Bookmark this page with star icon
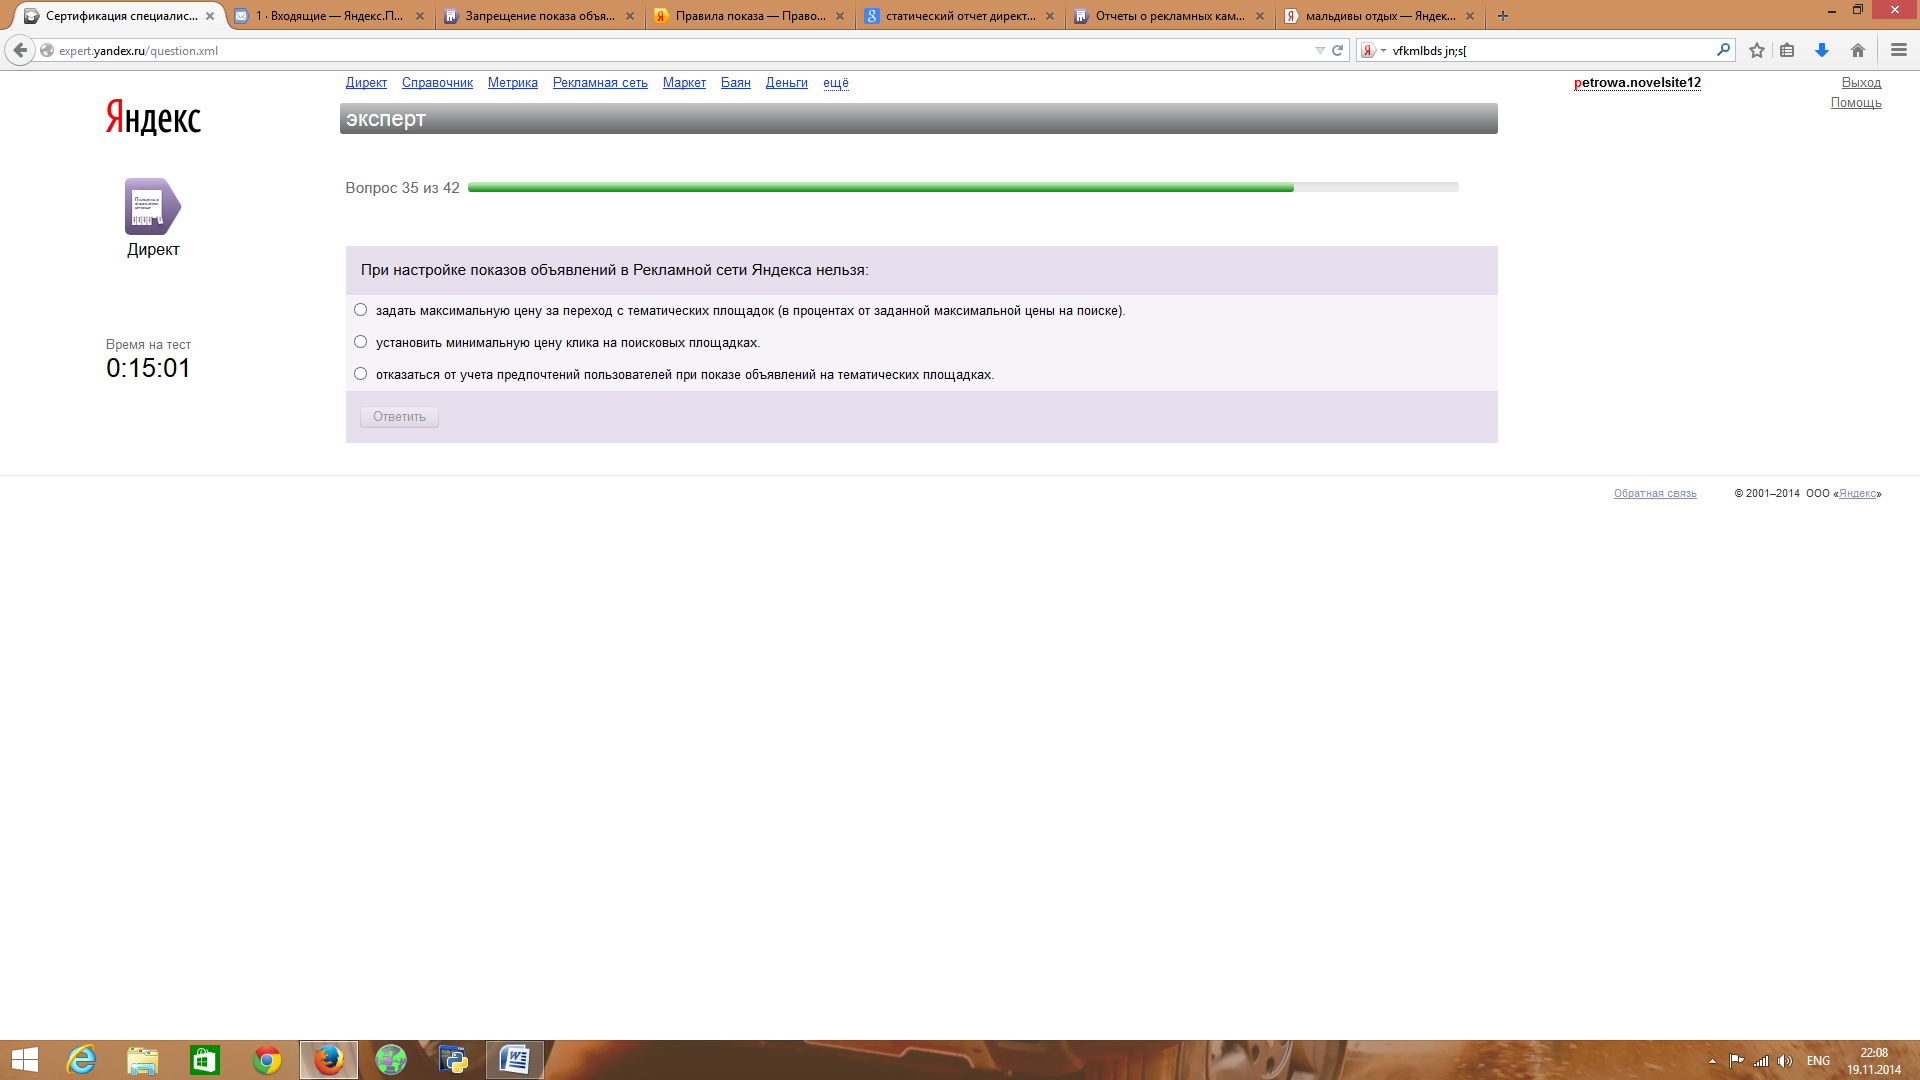Viewport: 1920px width, 1080px height. (1757, 50)
